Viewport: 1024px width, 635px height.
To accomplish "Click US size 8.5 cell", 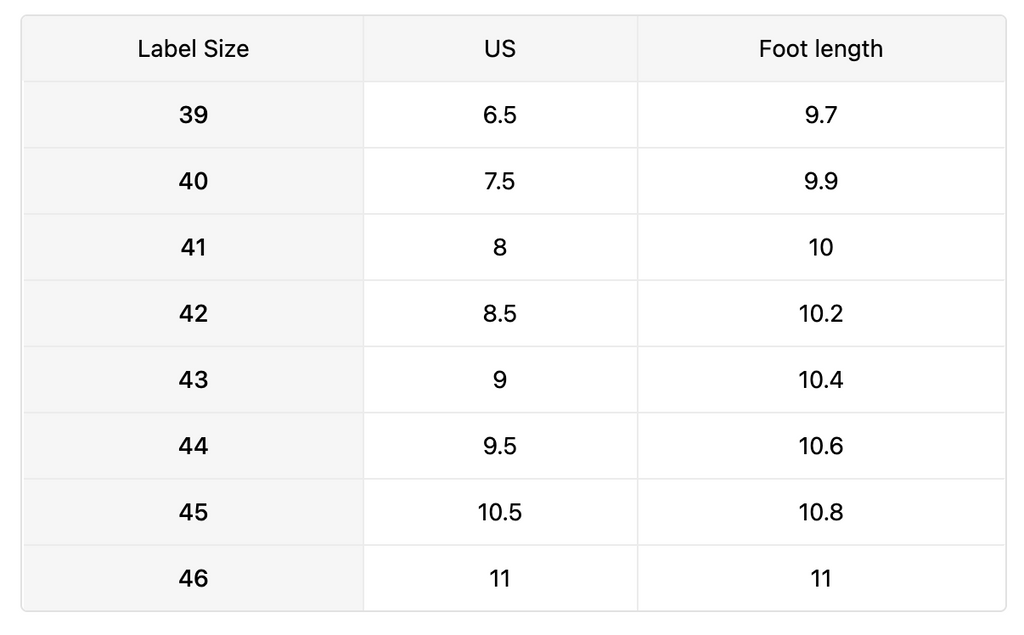I will coord(499,313).
